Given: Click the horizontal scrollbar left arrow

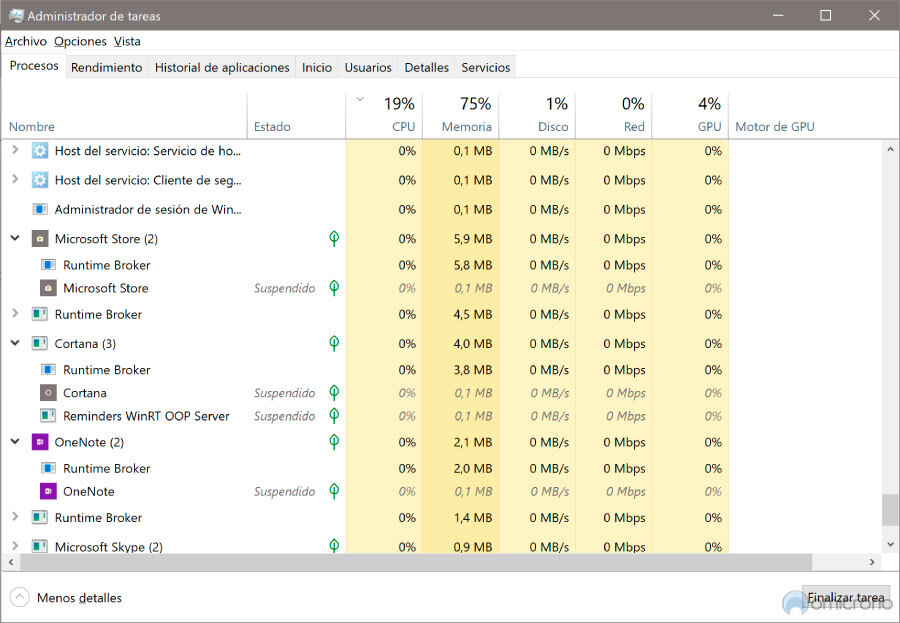Looking at the screenshot, I should pos(11,562).
